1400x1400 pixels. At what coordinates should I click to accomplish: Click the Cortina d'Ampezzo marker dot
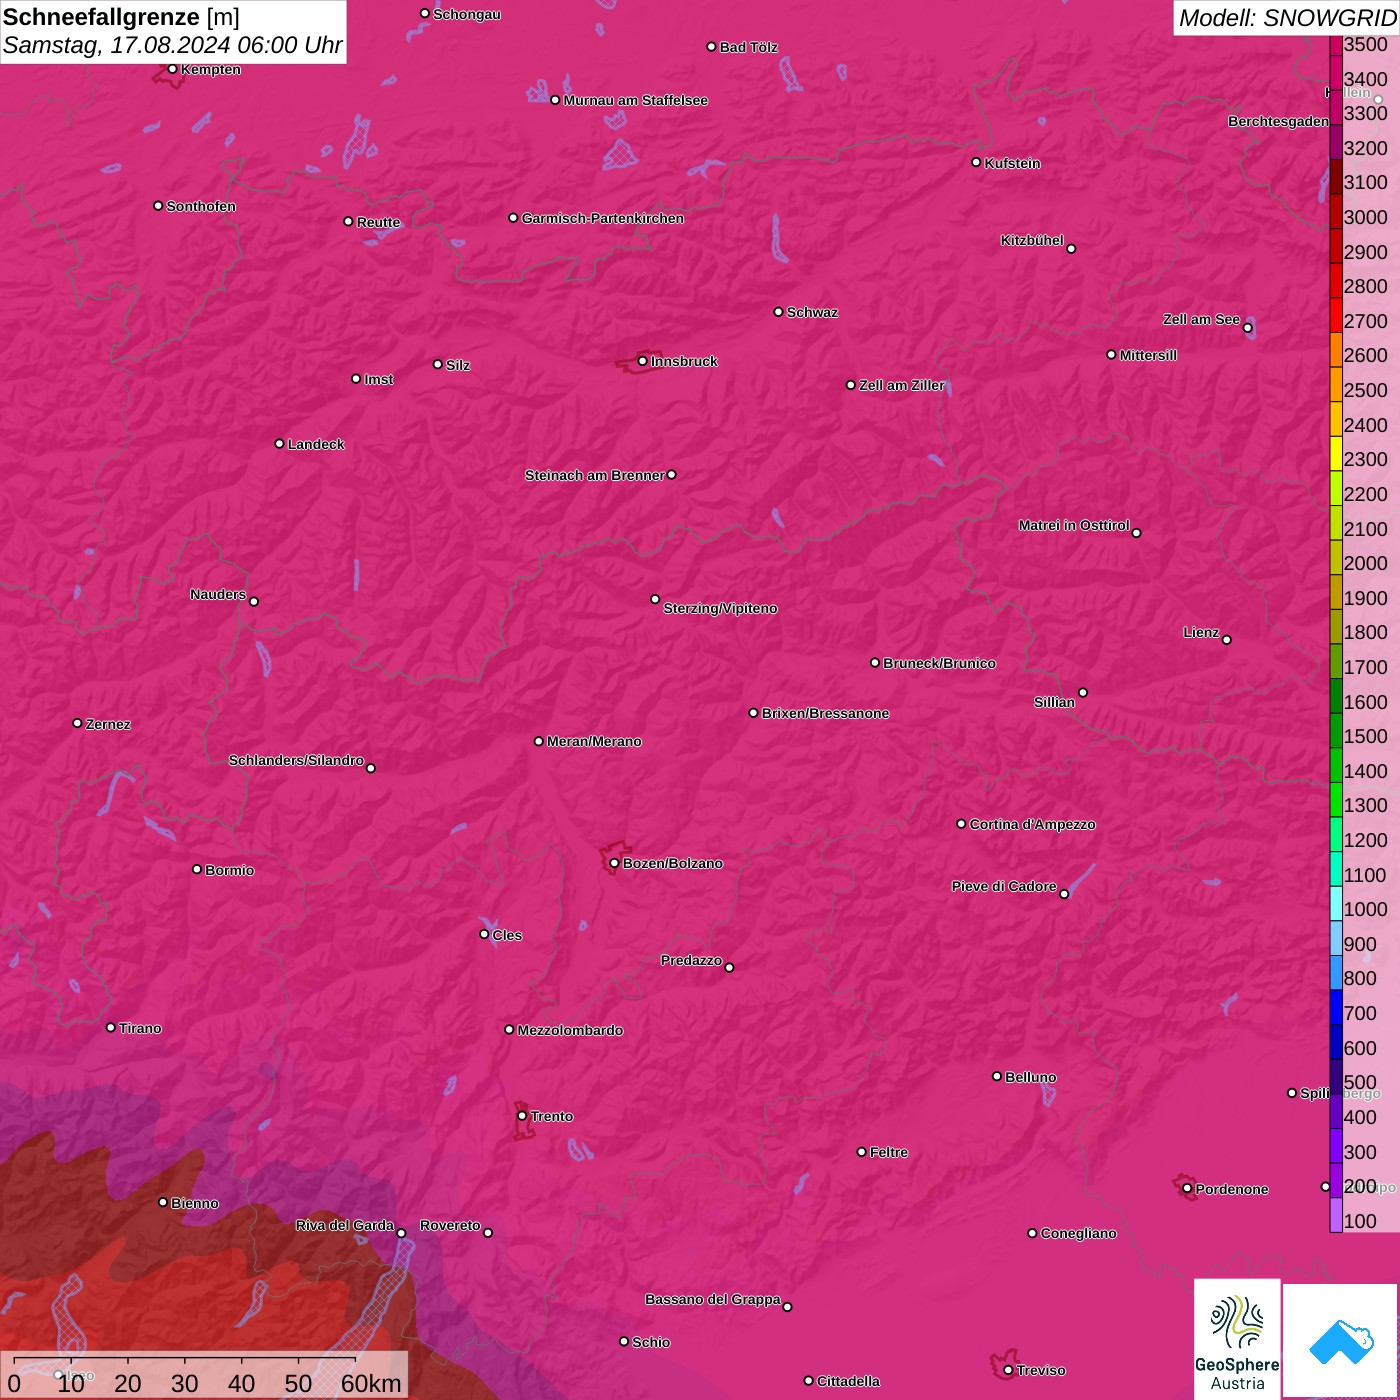pos(961,824)
